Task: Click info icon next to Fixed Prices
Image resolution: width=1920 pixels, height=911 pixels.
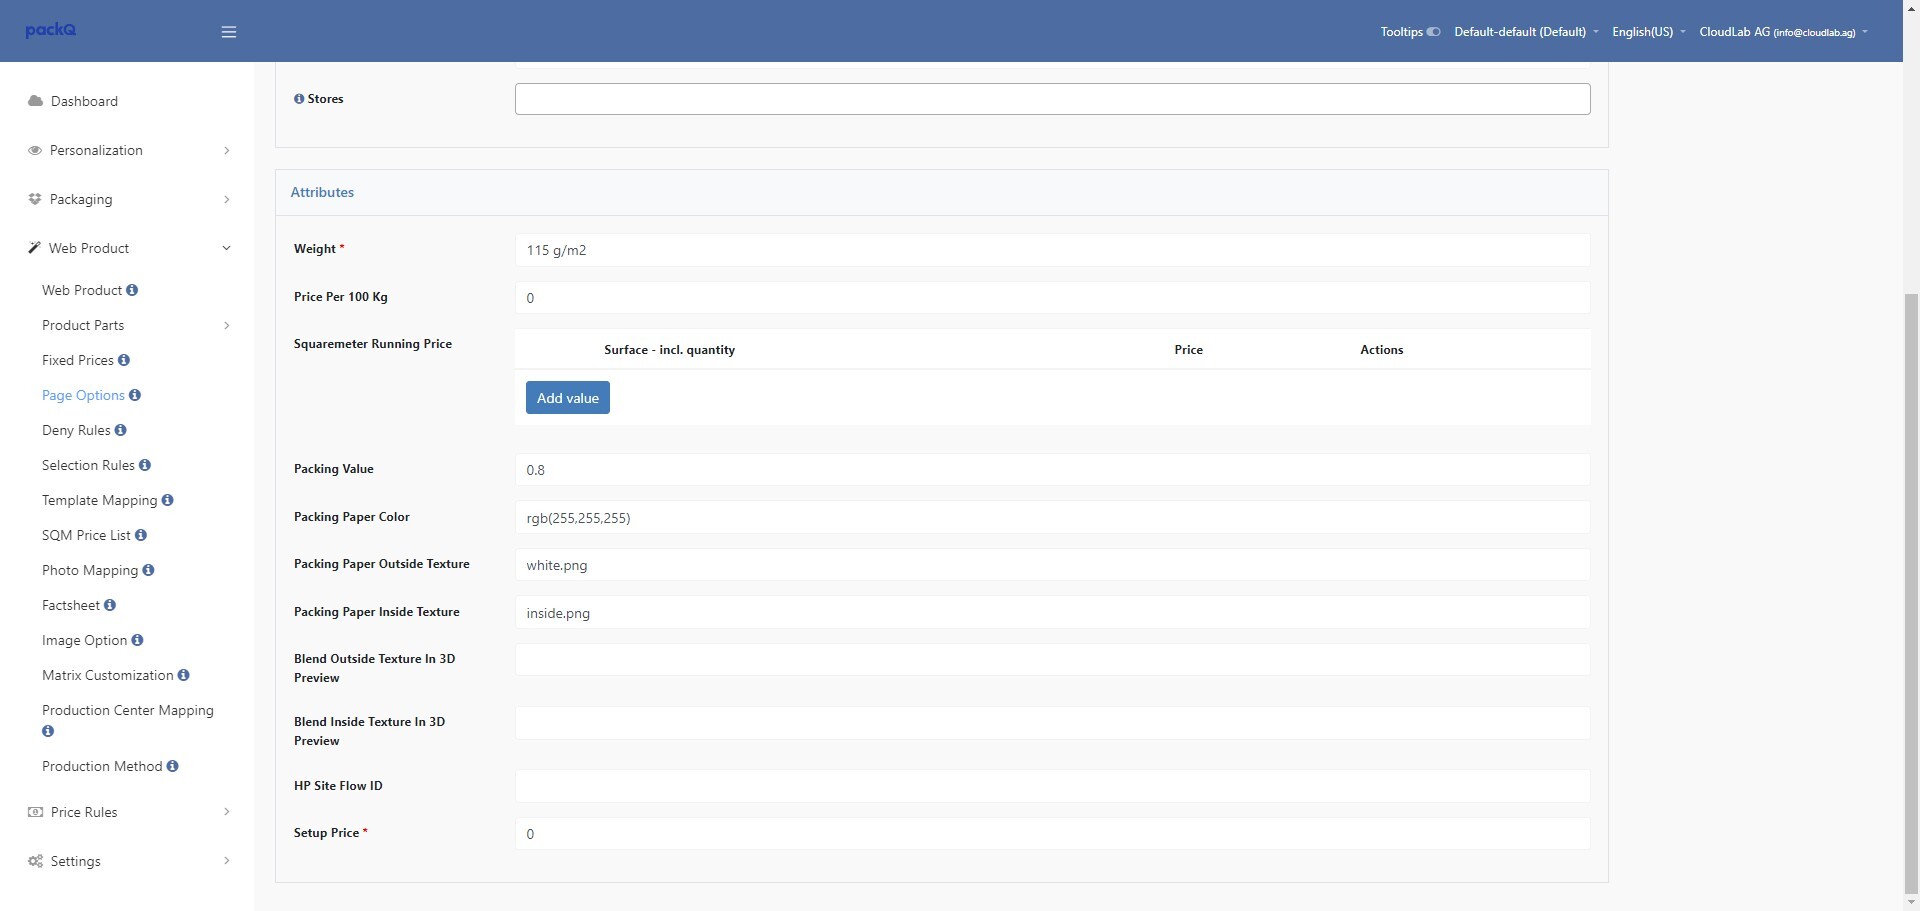Action: tap(124, 360)
